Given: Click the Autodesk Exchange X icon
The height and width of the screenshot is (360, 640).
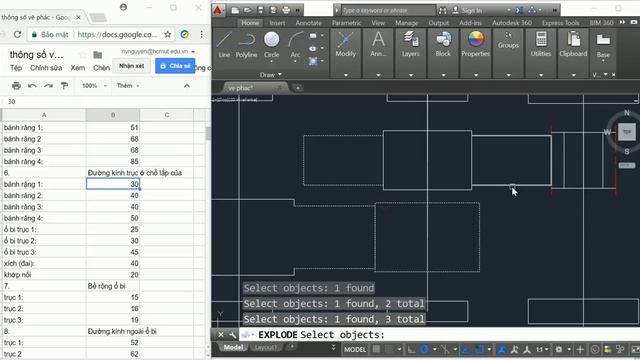Looking at the screenshot, I should (519, 10).
